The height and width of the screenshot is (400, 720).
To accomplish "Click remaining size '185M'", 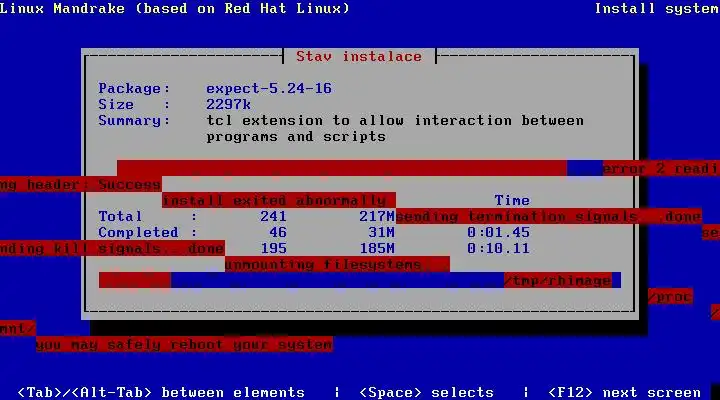I will click(377, 248).
